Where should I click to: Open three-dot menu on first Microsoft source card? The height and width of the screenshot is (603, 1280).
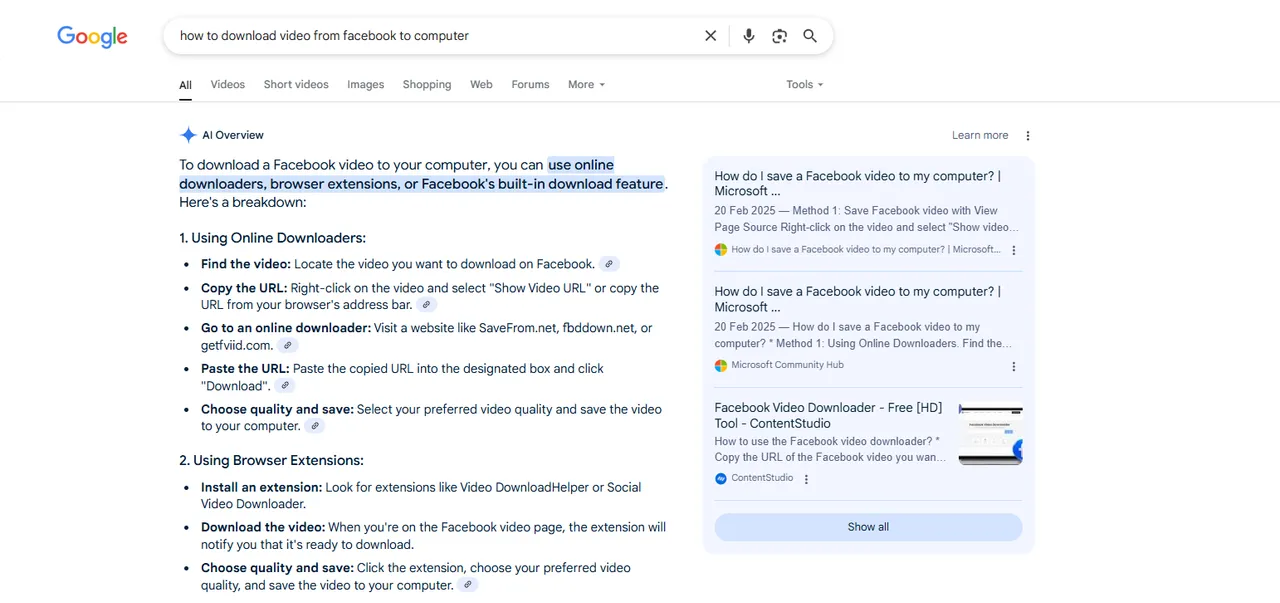[1014, 250]
